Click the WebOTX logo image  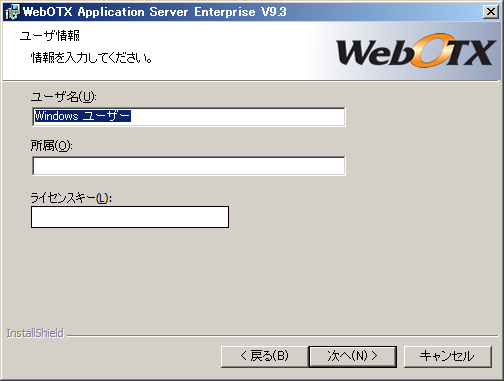point(416,51)
